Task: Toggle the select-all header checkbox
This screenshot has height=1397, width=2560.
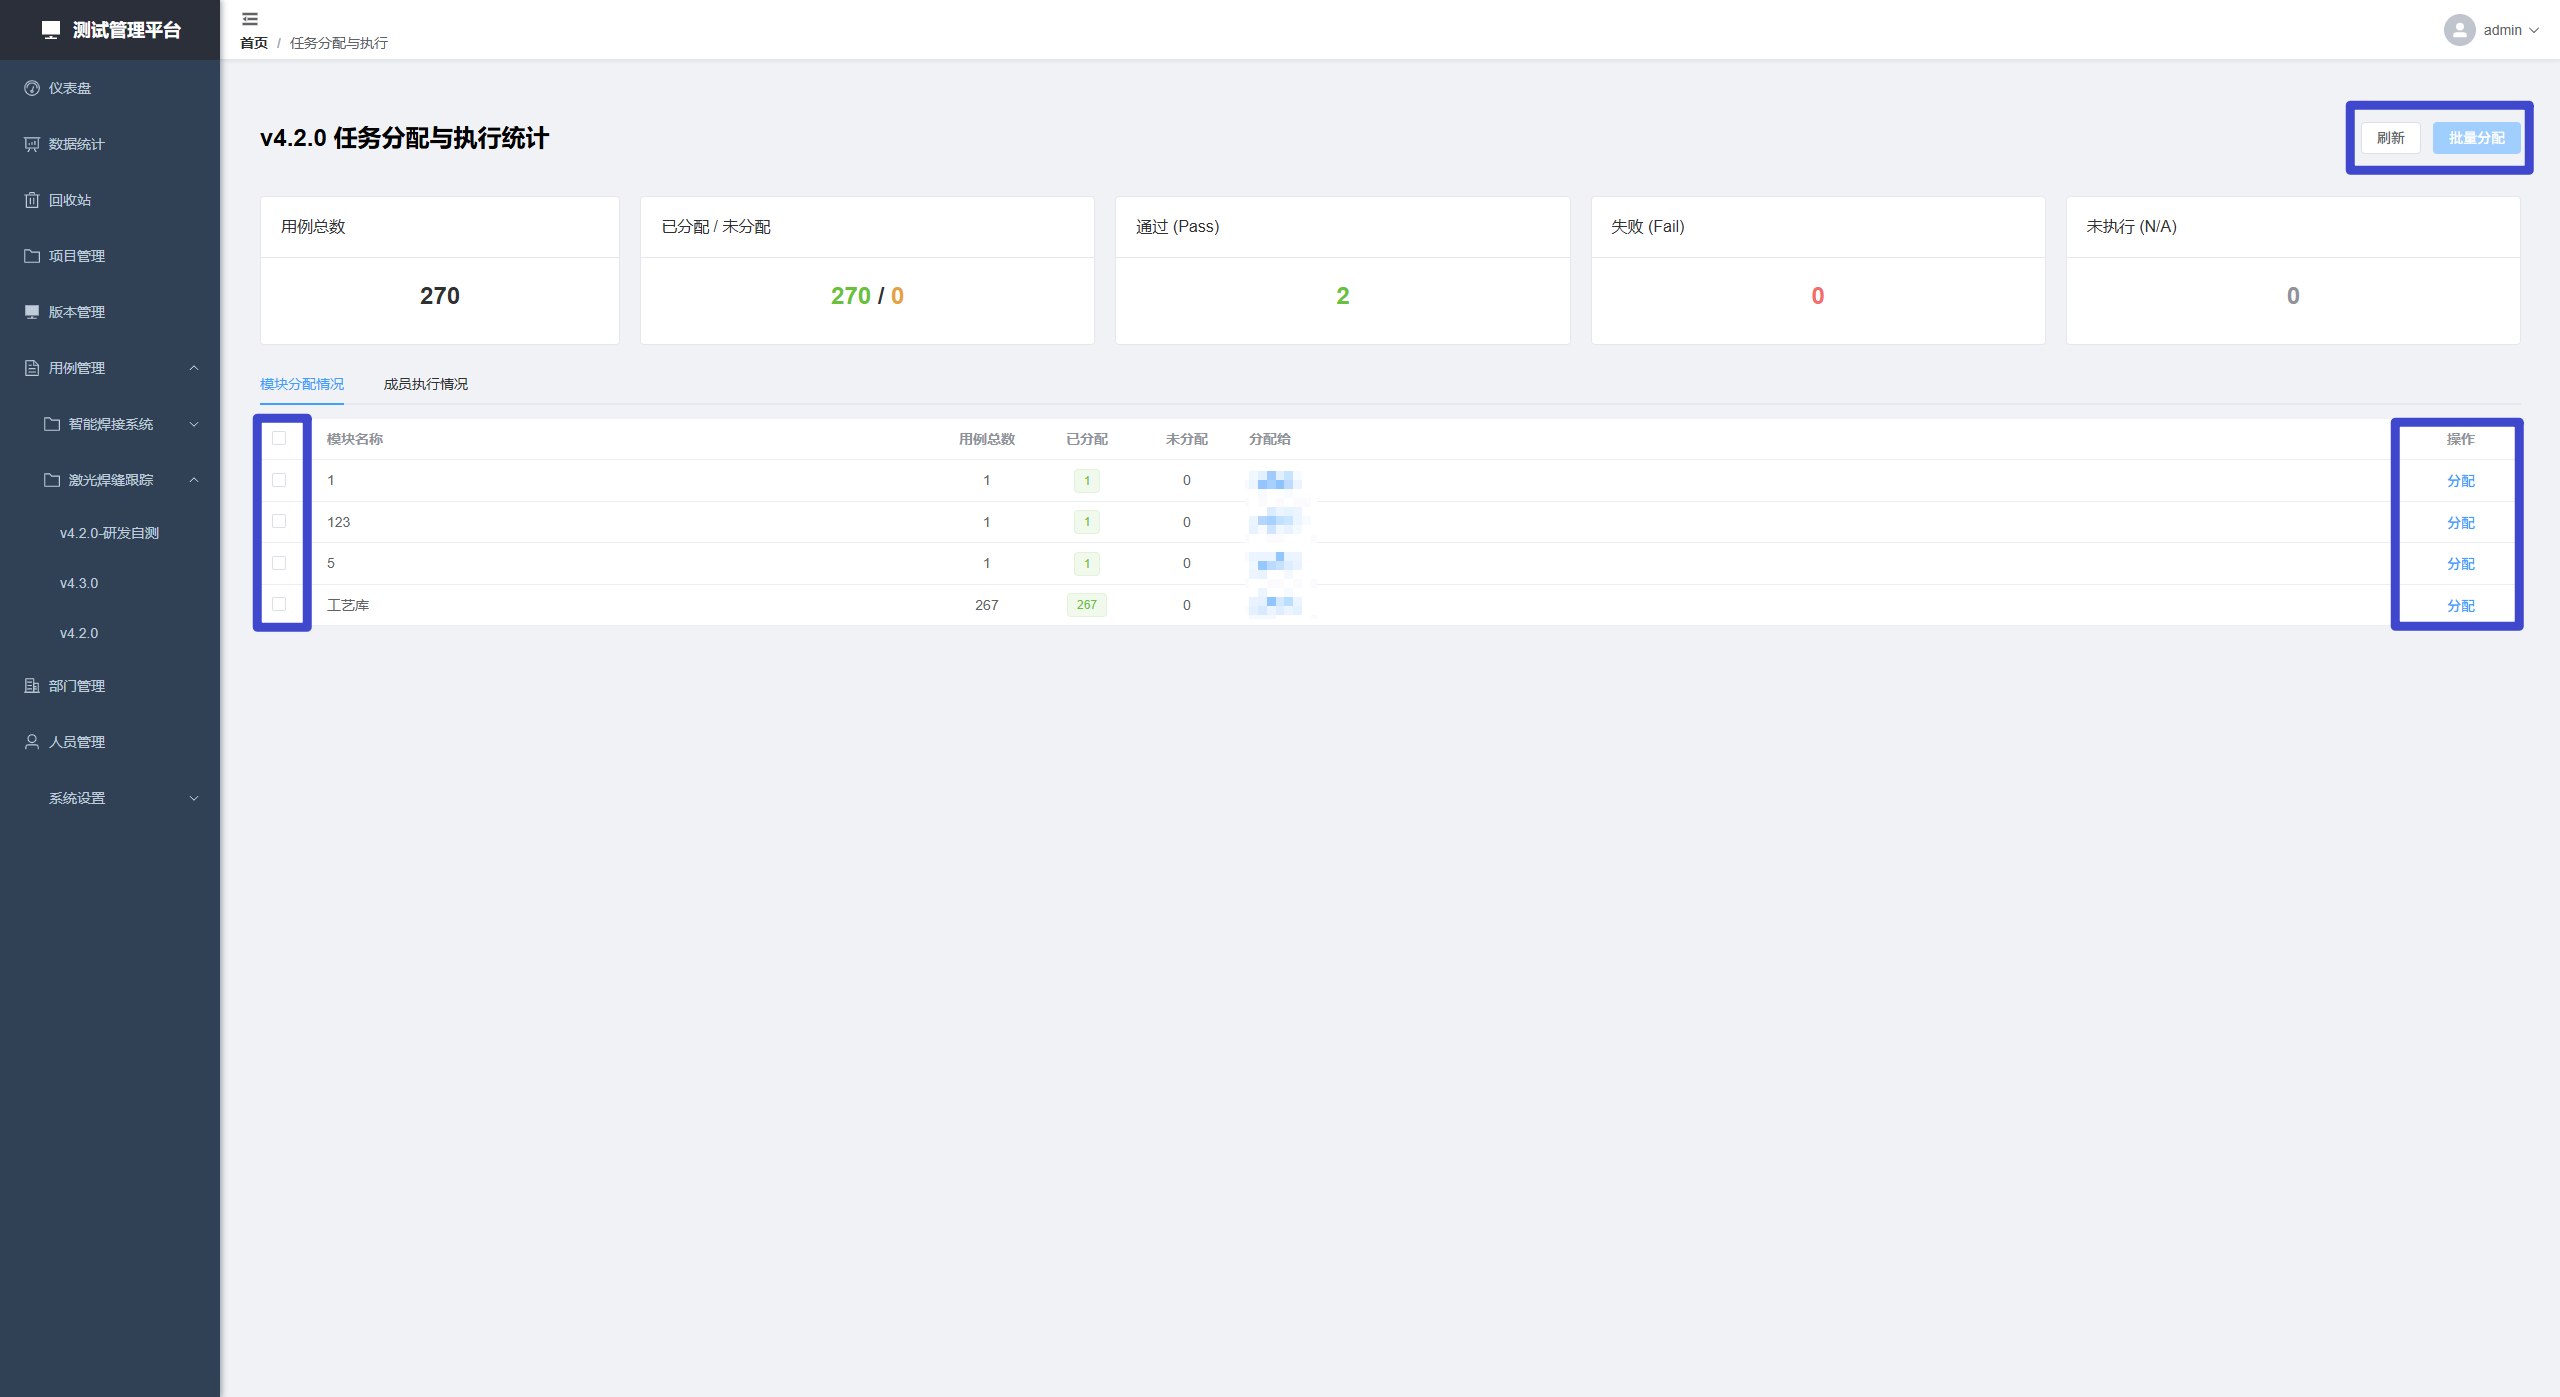Action: coord(279,438)
